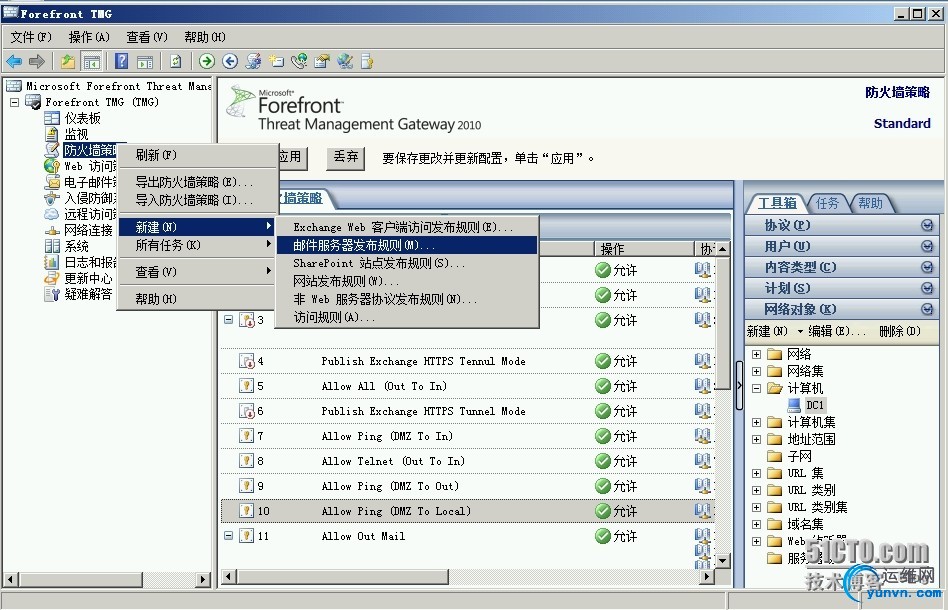The height and width of the screenshot is (610, 948).
Task: Switch to the 帮助 tab in right pane
Action: click(871, 203)
